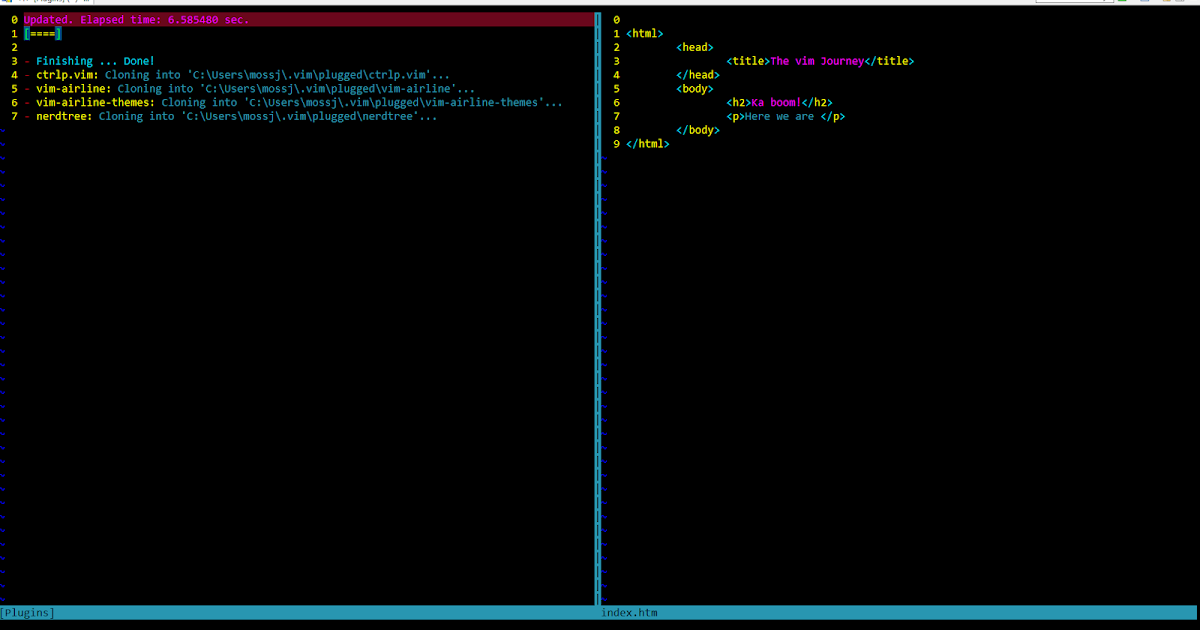Click the ctrlp.vim plugin name

click(x=65, y=75)
